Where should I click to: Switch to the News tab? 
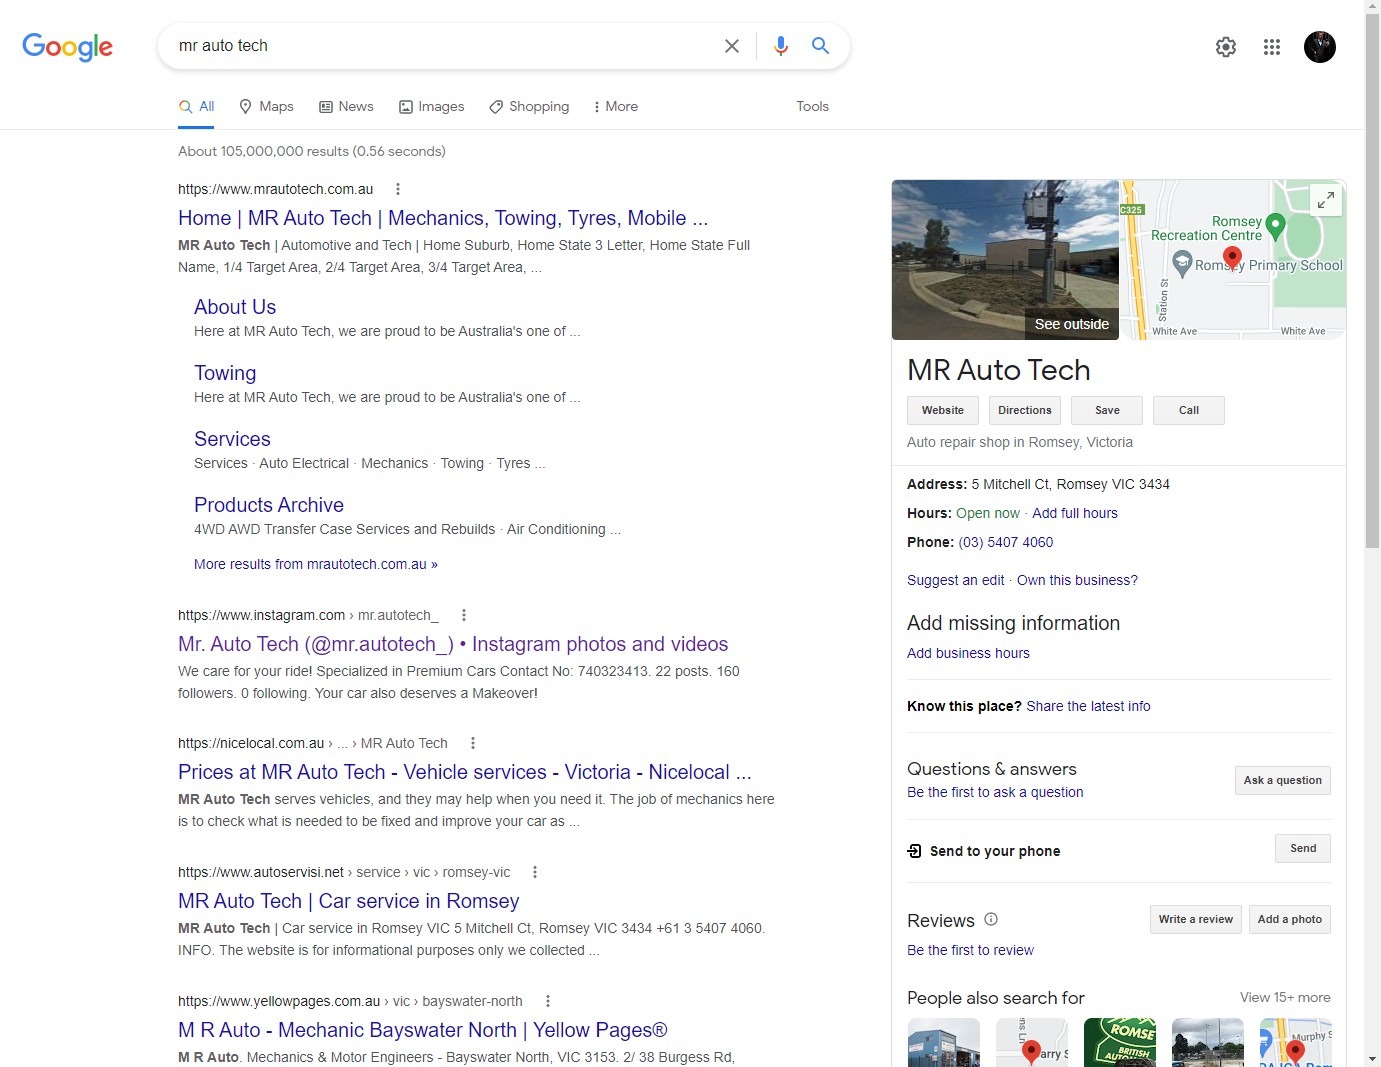pos(346,106)
